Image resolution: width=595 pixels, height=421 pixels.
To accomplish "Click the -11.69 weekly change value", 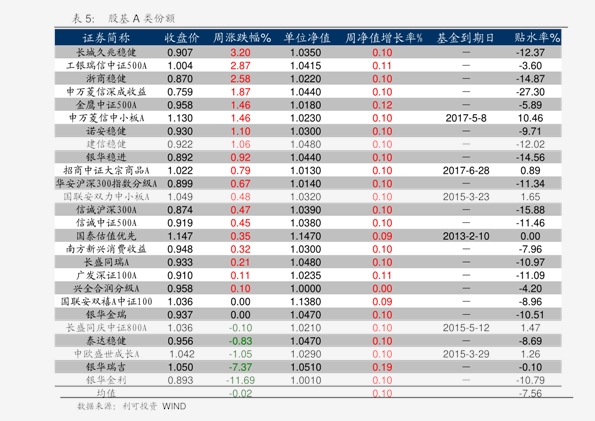I will 240,380.
